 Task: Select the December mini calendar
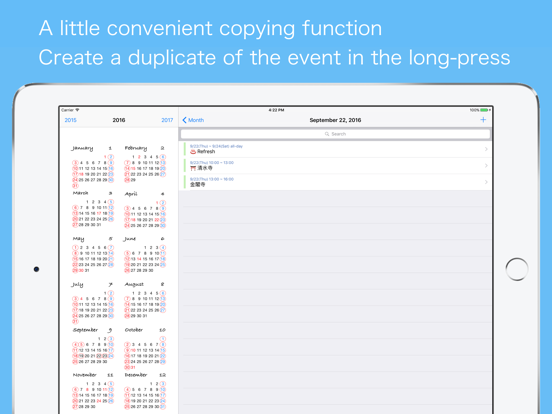[145, 391]
